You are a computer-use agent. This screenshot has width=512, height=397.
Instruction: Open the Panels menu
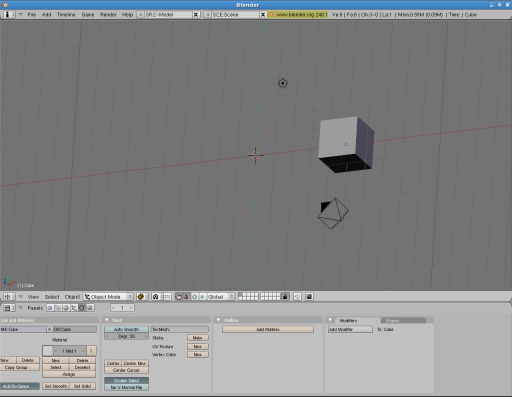35,308
